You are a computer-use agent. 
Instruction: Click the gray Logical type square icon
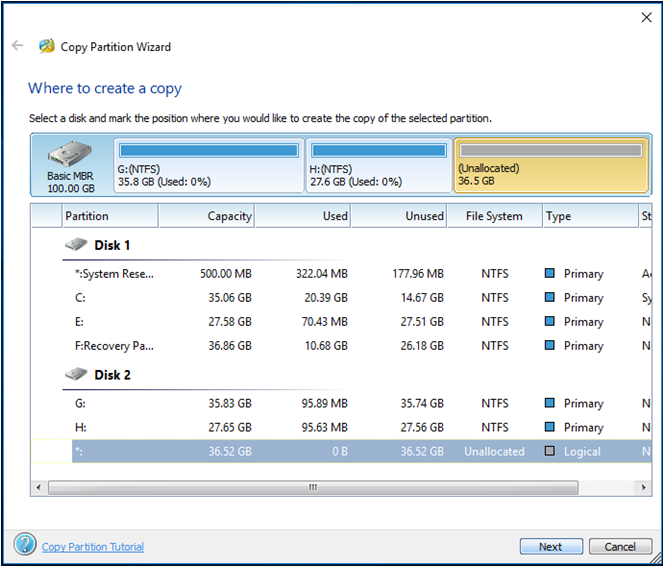pos(549,451)
